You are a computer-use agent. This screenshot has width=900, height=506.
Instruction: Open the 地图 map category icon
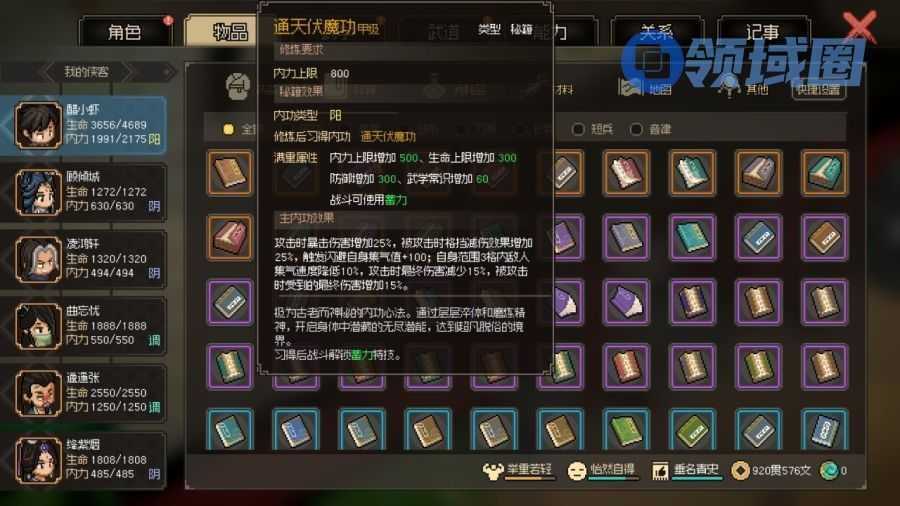(x=631, y=88)
